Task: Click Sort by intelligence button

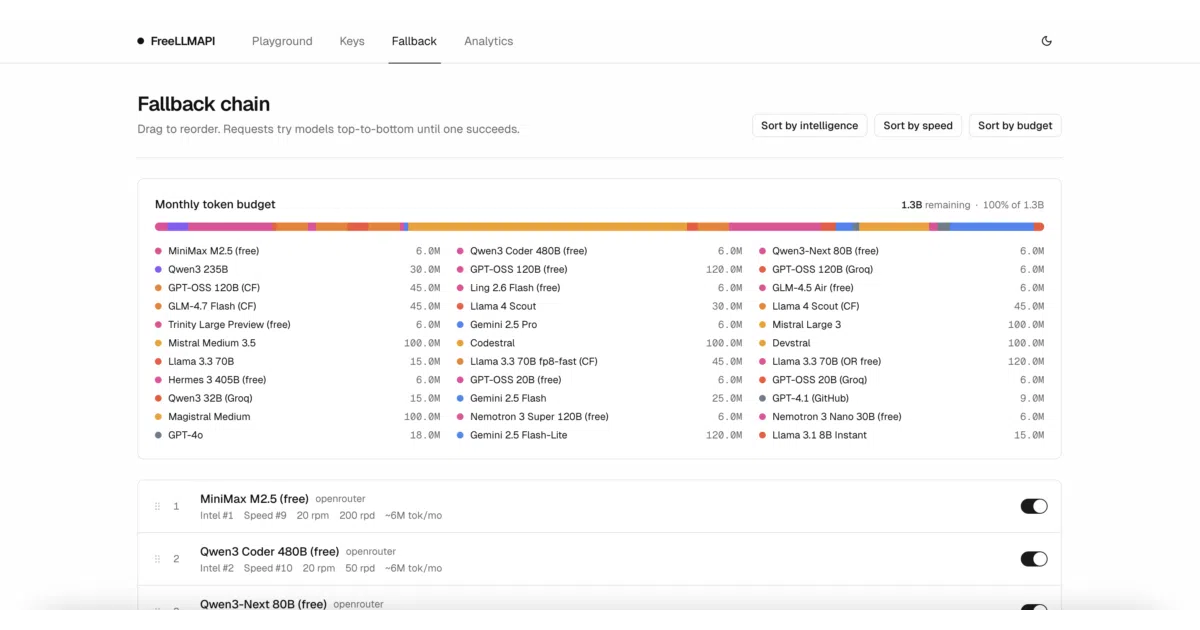Action: tap(809, 125)
